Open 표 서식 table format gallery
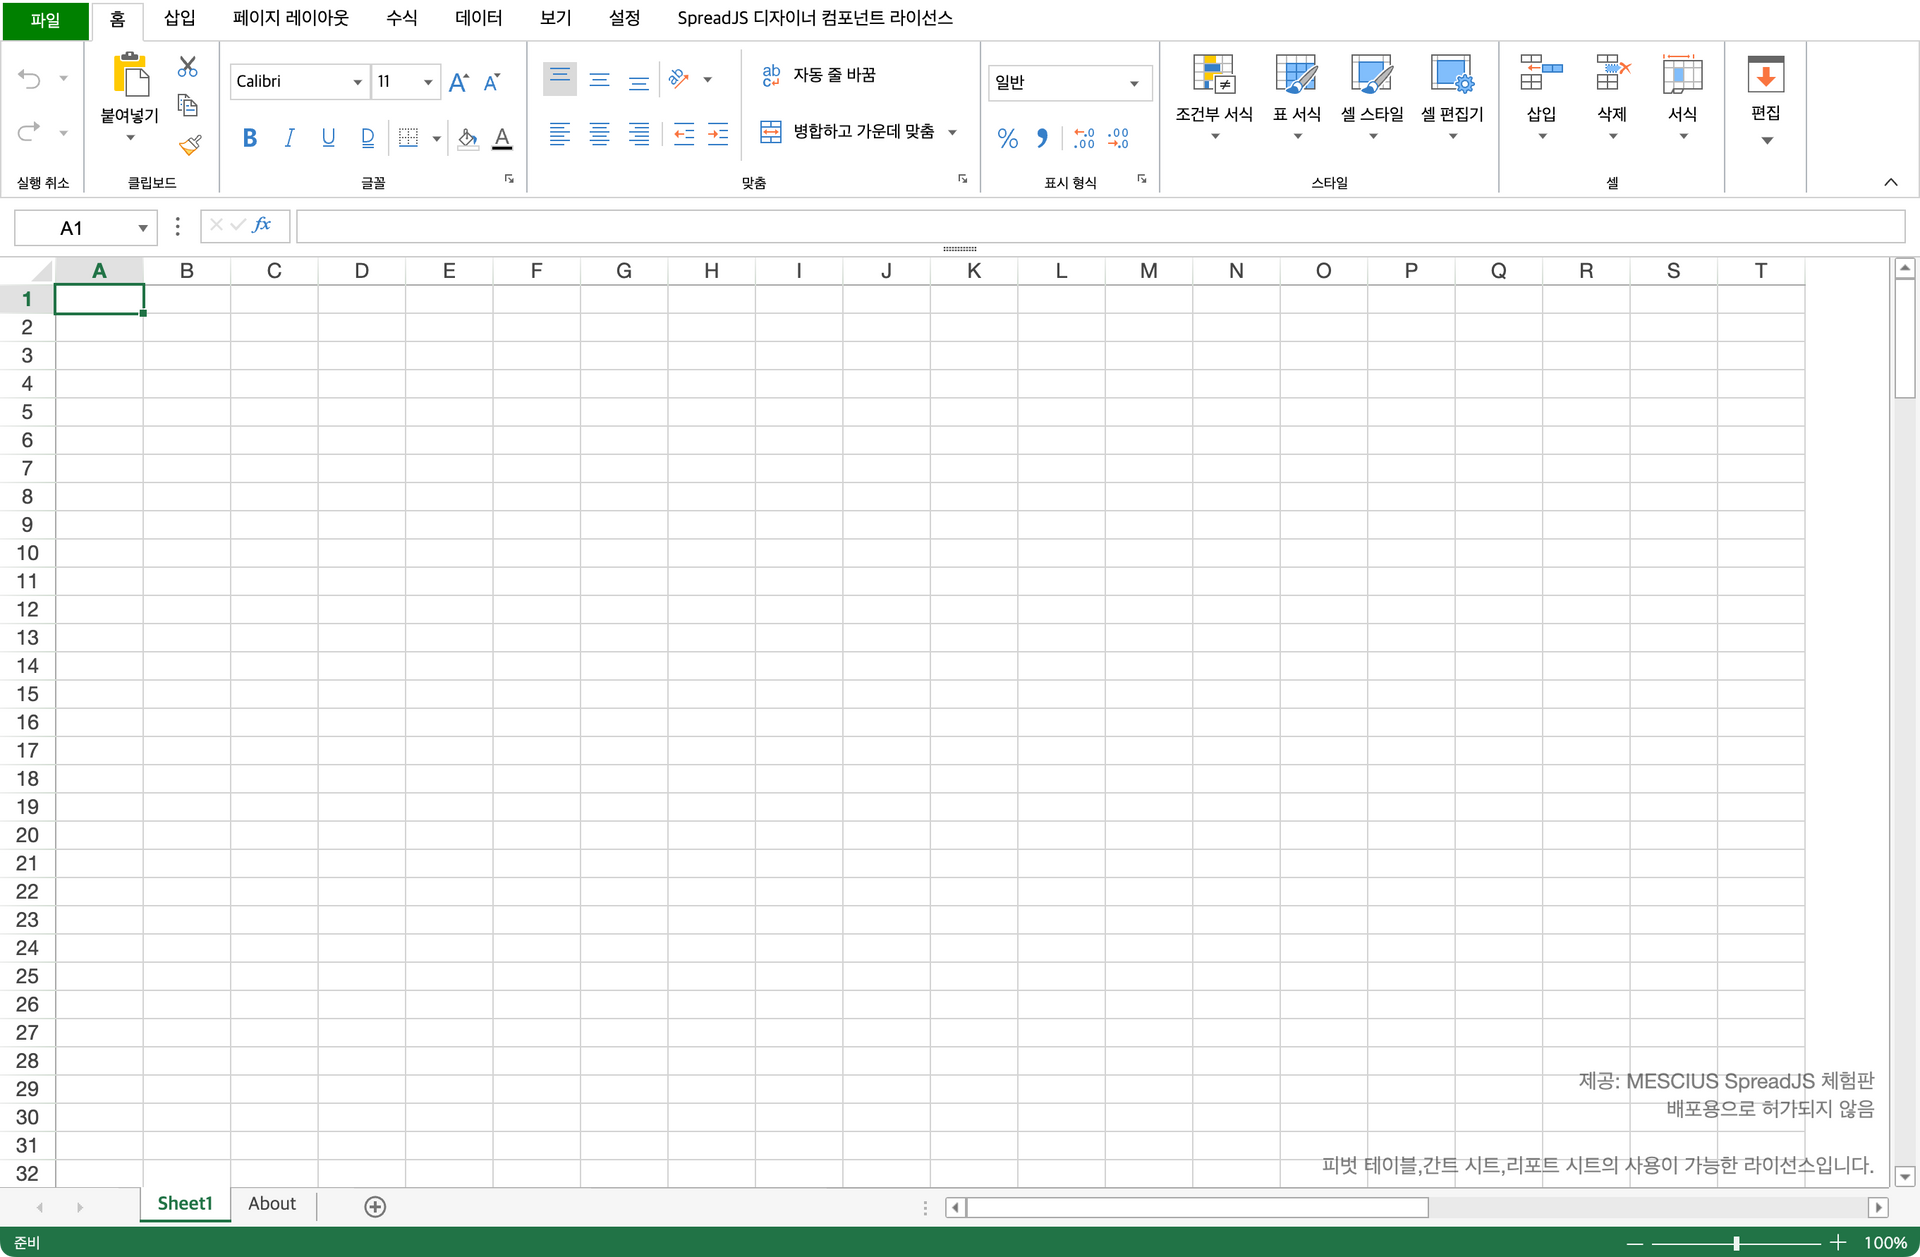Viewport: 1920px width, 1257px height. click(x=1297, y=97)
